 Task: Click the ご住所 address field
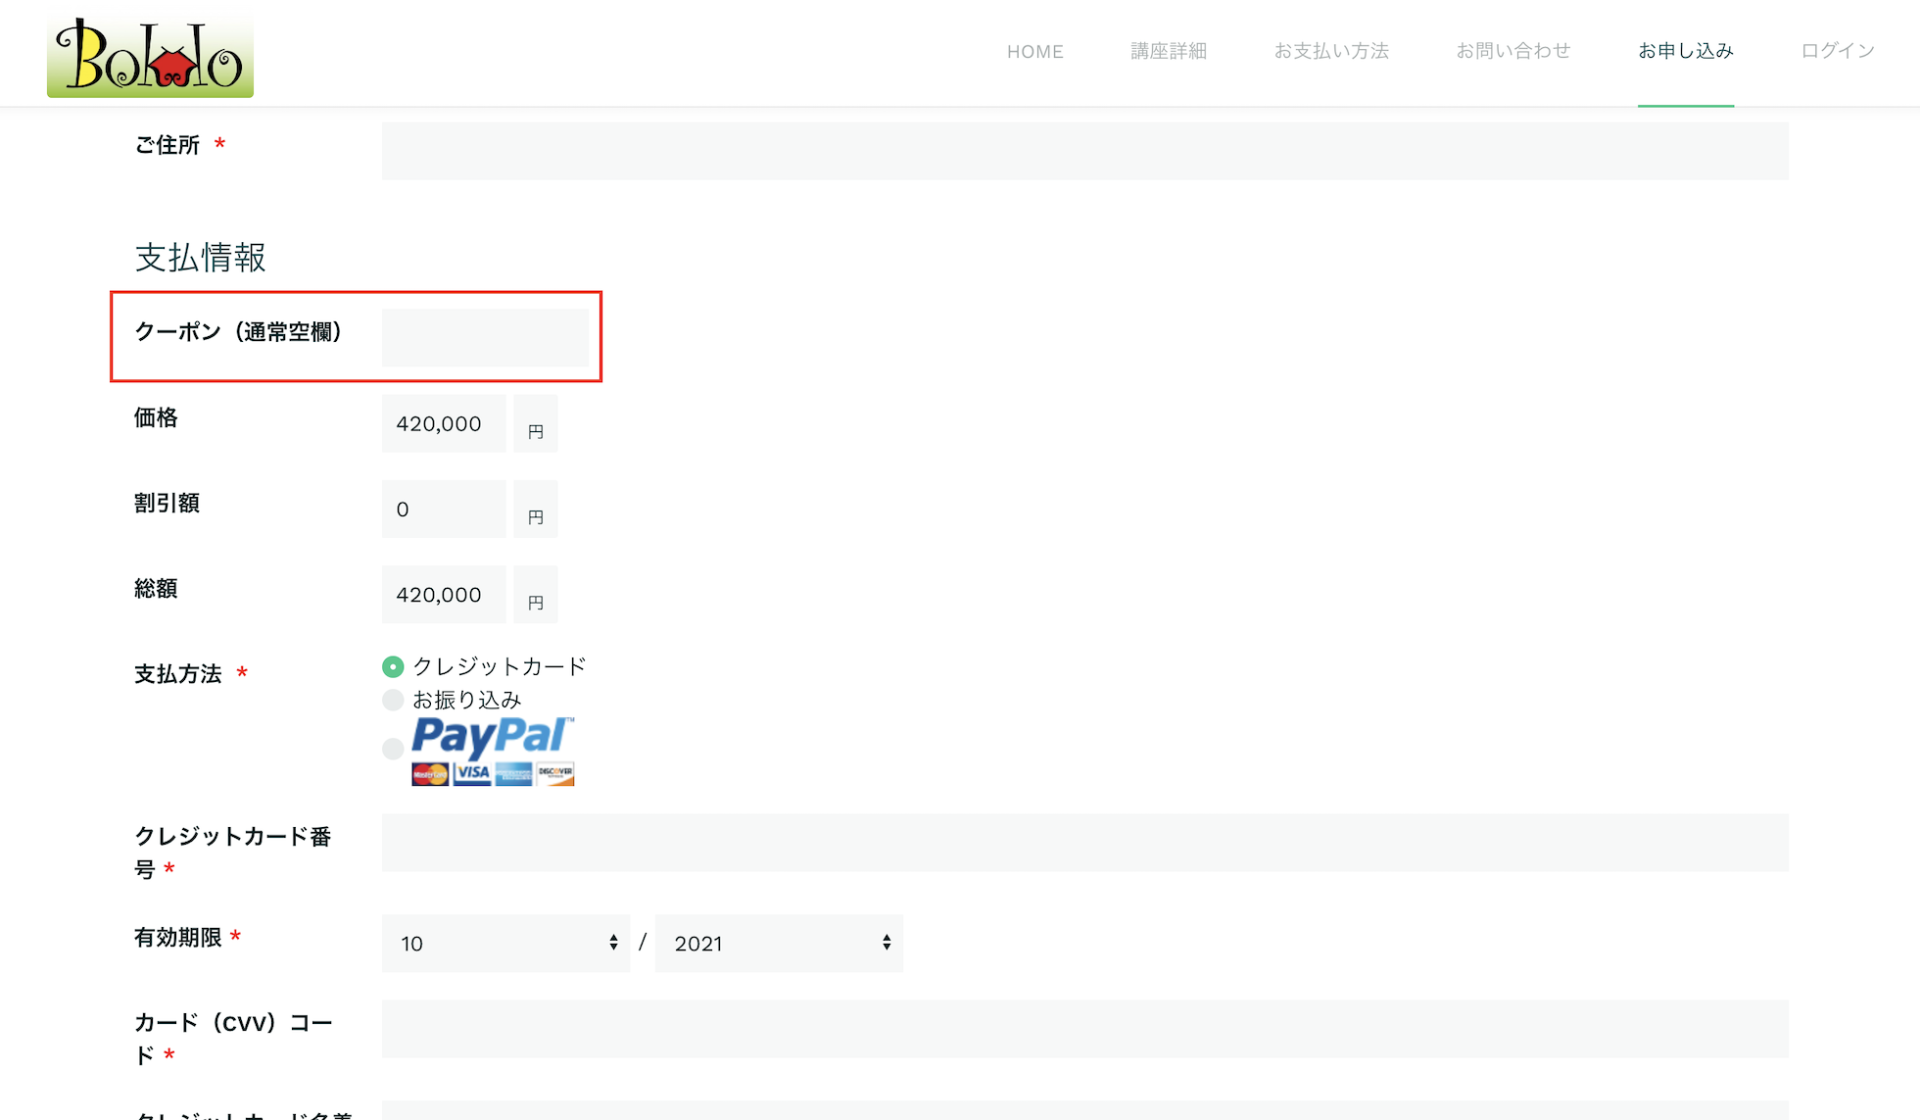point(1085,151)
